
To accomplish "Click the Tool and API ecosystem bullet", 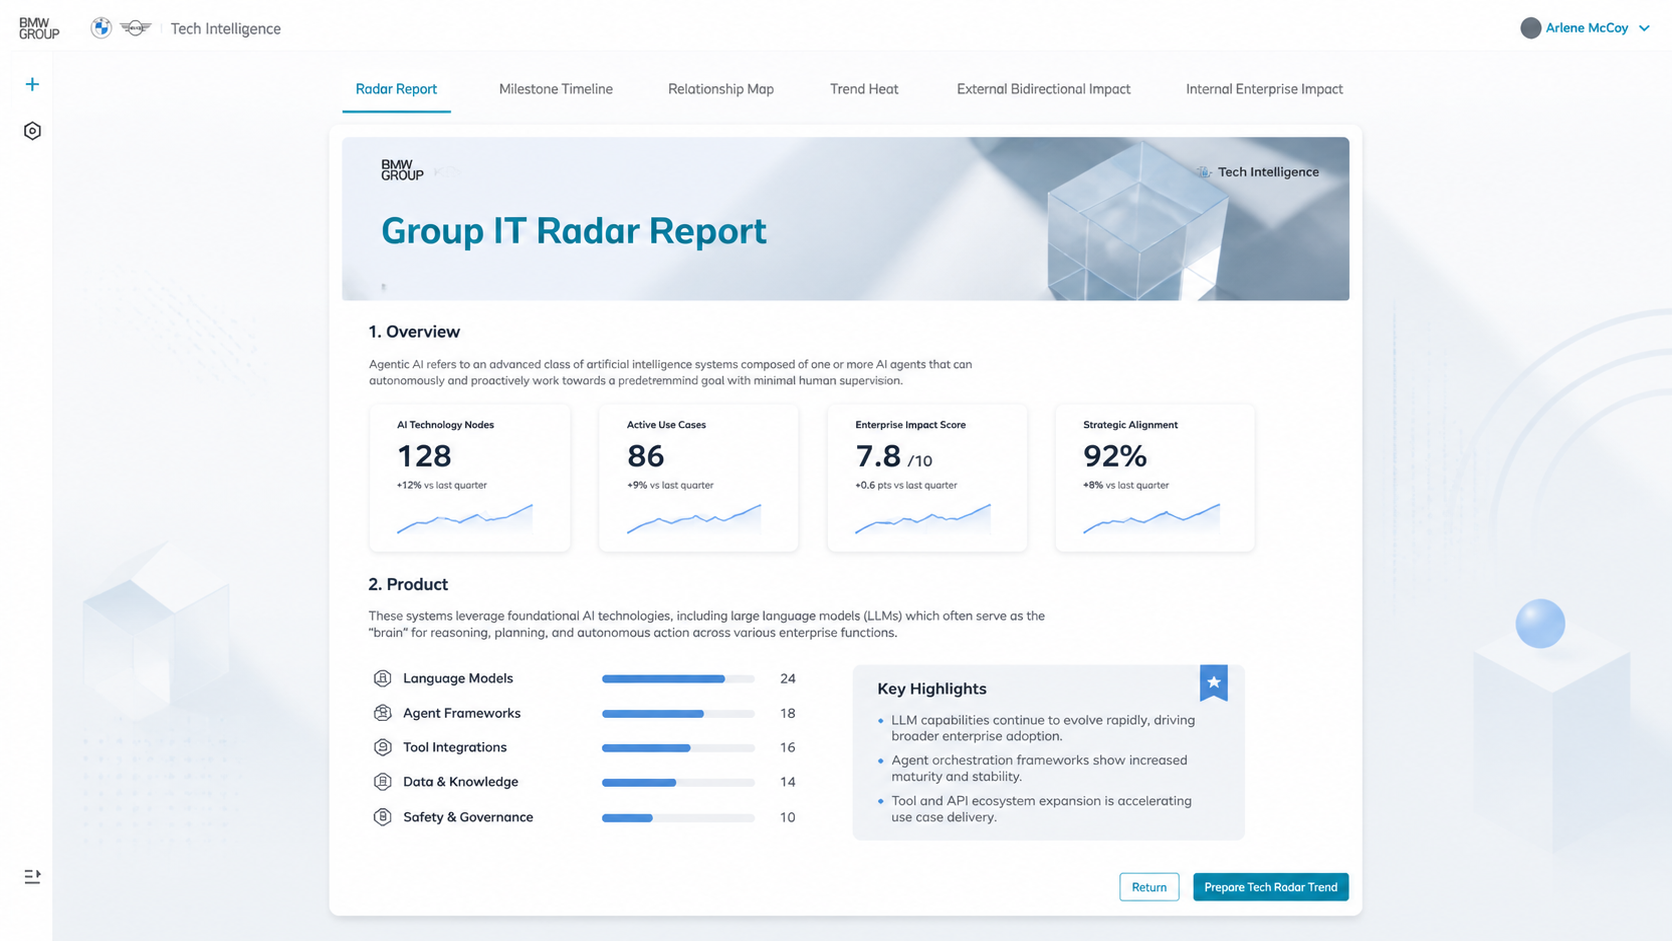I will pyautogui.click(x=1034, y=809).
